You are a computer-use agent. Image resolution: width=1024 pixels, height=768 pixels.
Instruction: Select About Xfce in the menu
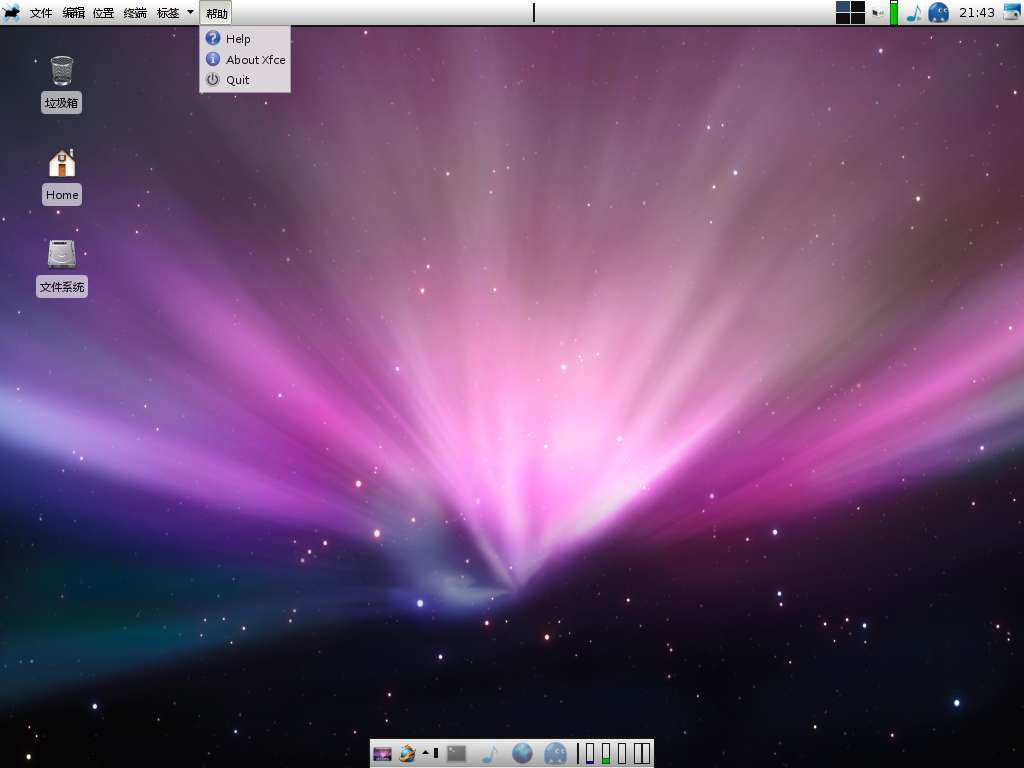(x=245, y=59)
